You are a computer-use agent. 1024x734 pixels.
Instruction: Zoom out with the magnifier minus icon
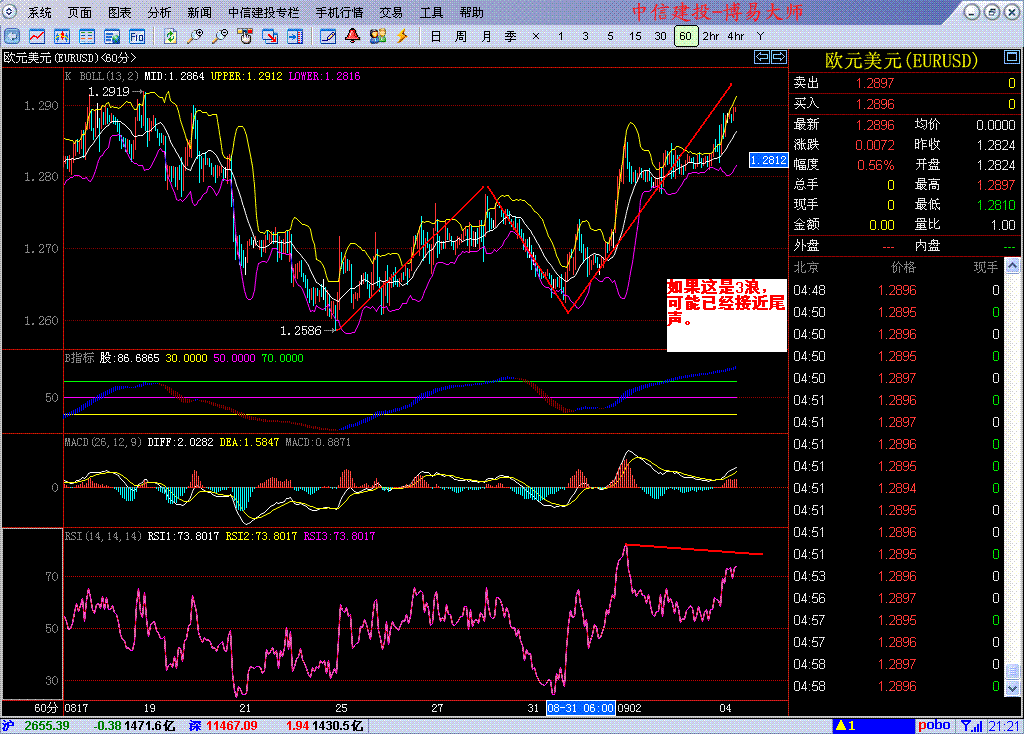click(220, 37)
